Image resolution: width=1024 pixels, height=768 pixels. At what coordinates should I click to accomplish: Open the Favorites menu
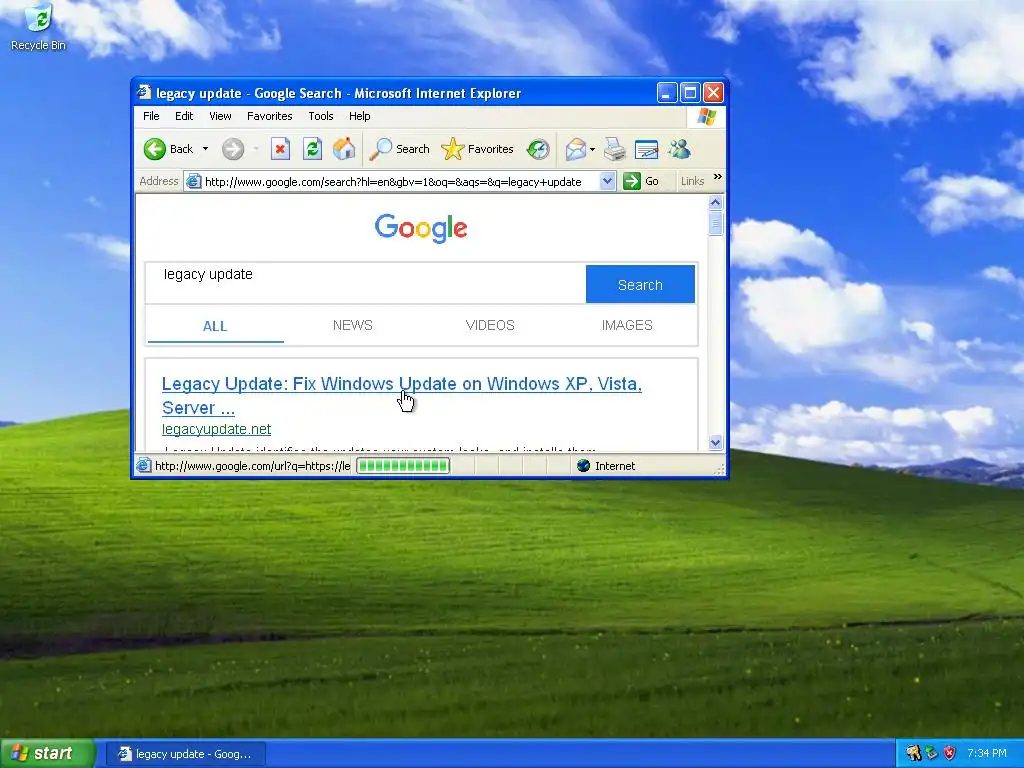pyautogui.click(x=269, y=116)
